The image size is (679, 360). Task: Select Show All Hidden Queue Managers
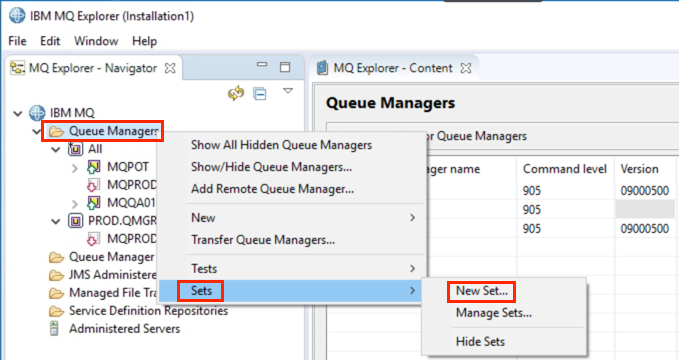281,145
